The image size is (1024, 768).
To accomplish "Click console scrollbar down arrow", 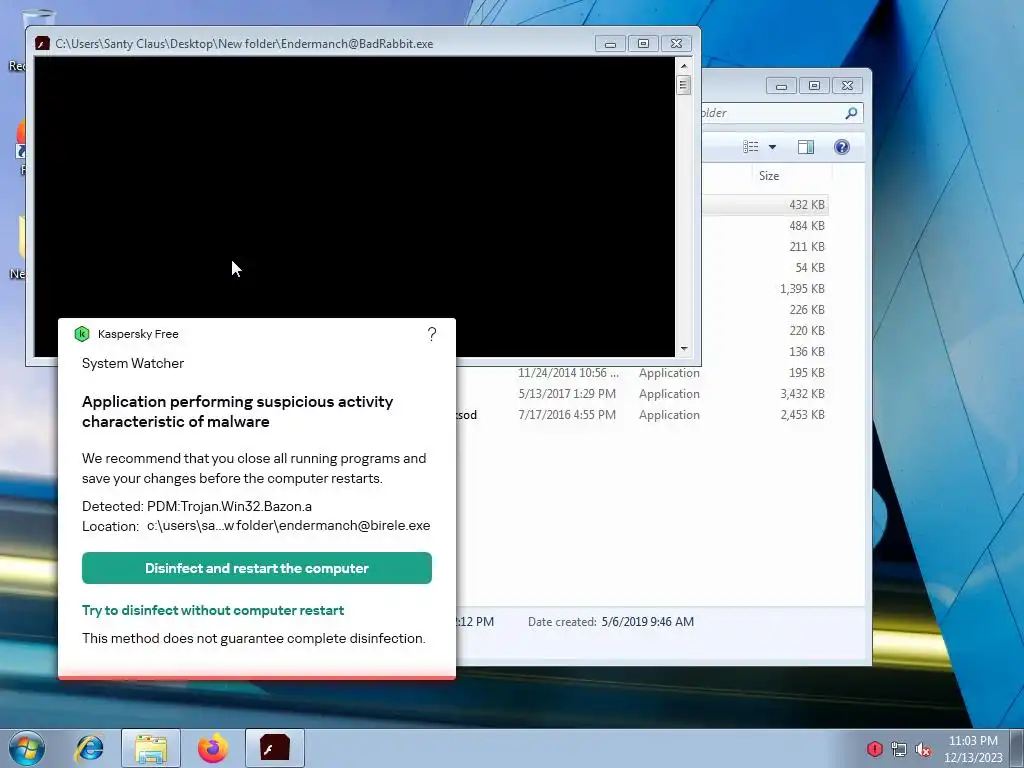I will click(x=684, y=349).
